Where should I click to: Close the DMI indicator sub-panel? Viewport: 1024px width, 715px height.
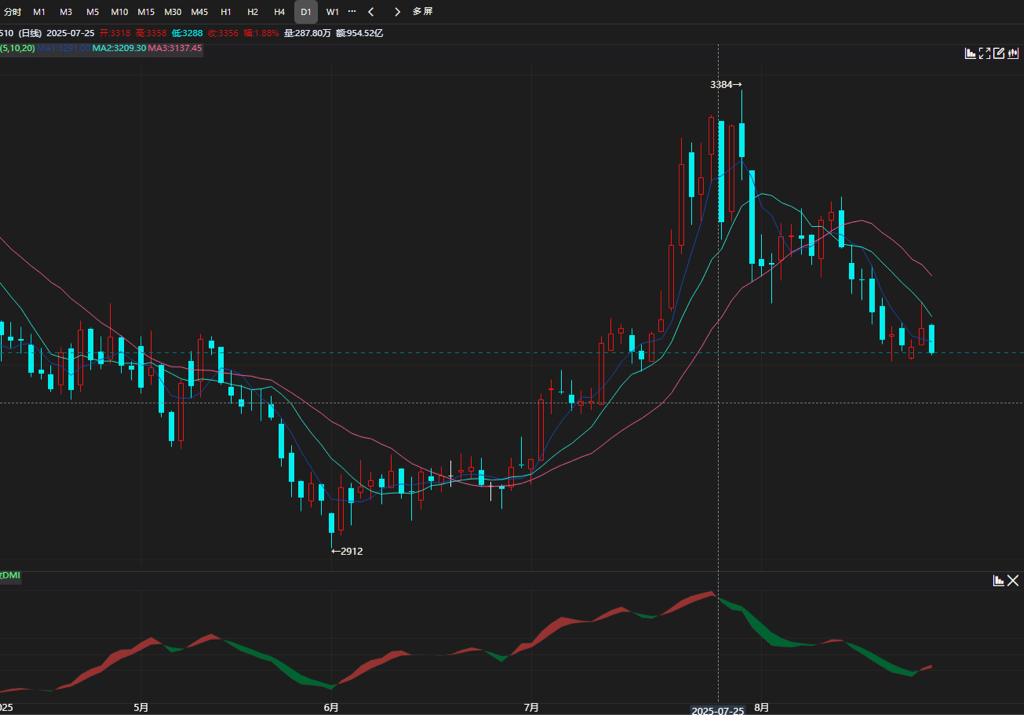click(x=1013, y=580)
